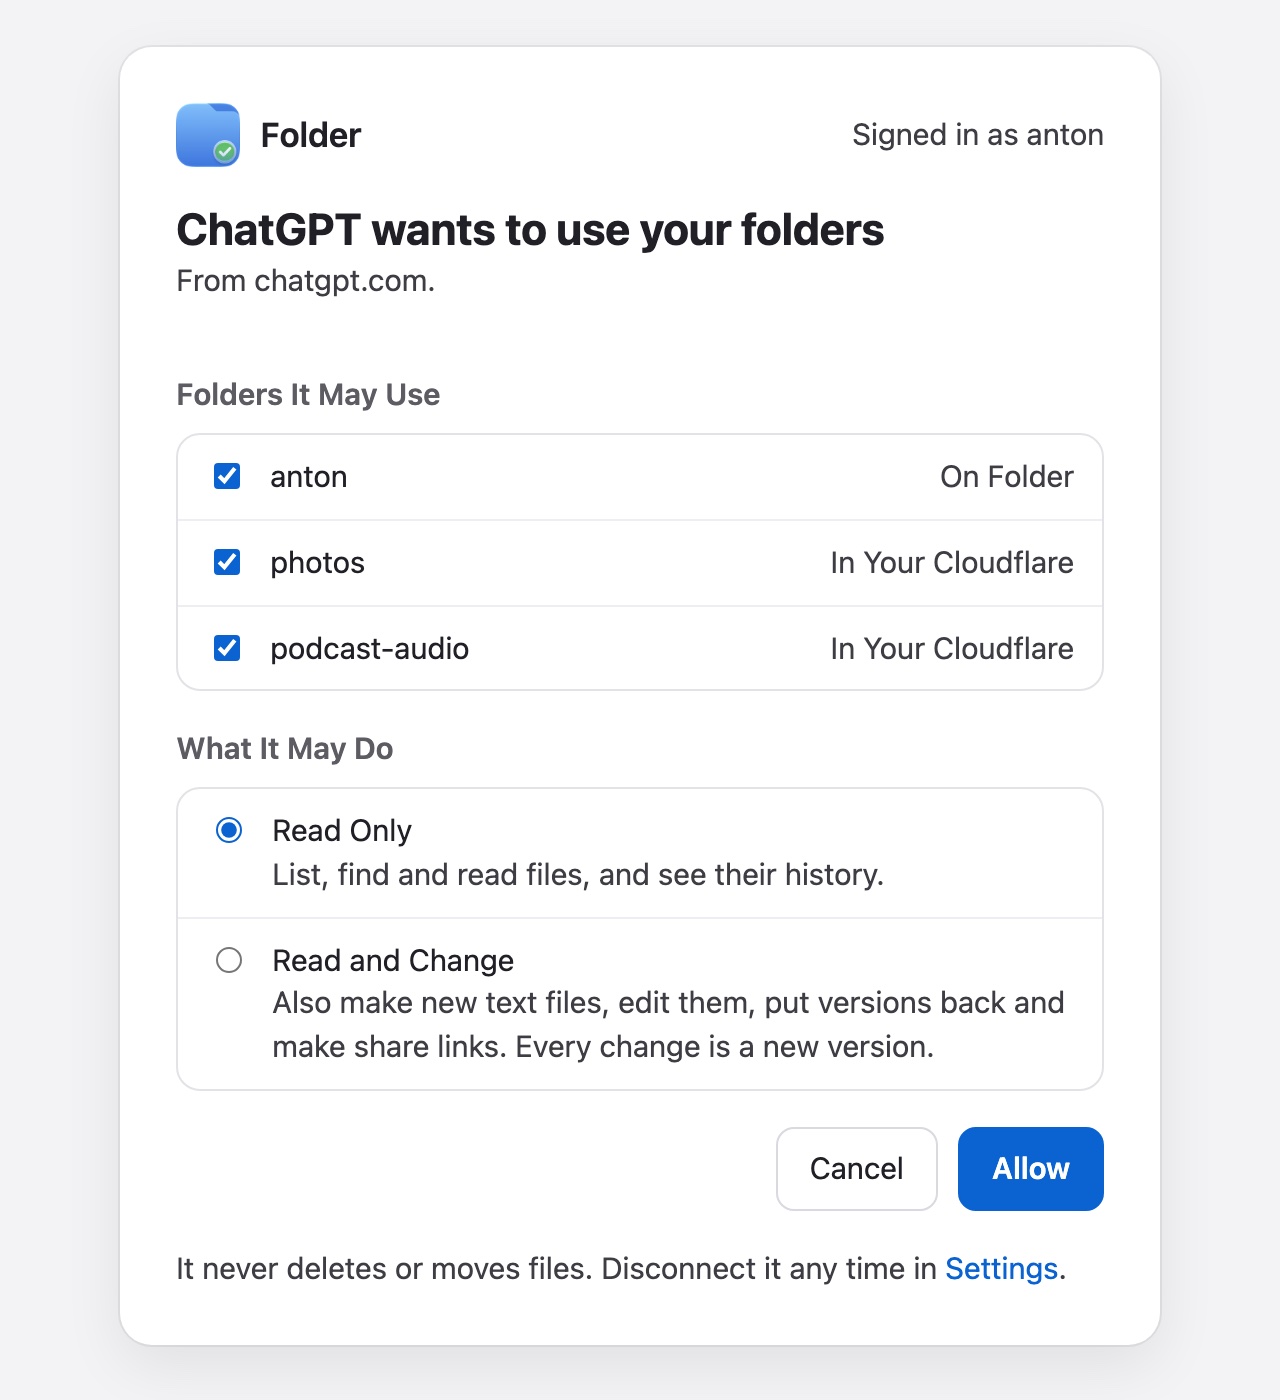Click the 'From chatgpt.com.' text
This screenshot has width=1280, height=1400.
(x=306, y=281)
